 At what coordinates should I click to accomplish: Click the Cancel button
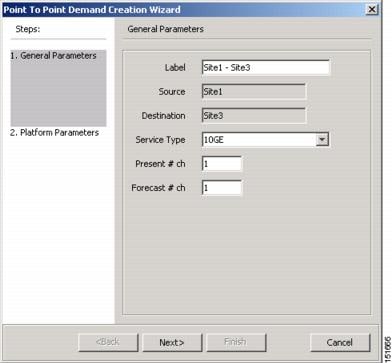click(340, 342)
